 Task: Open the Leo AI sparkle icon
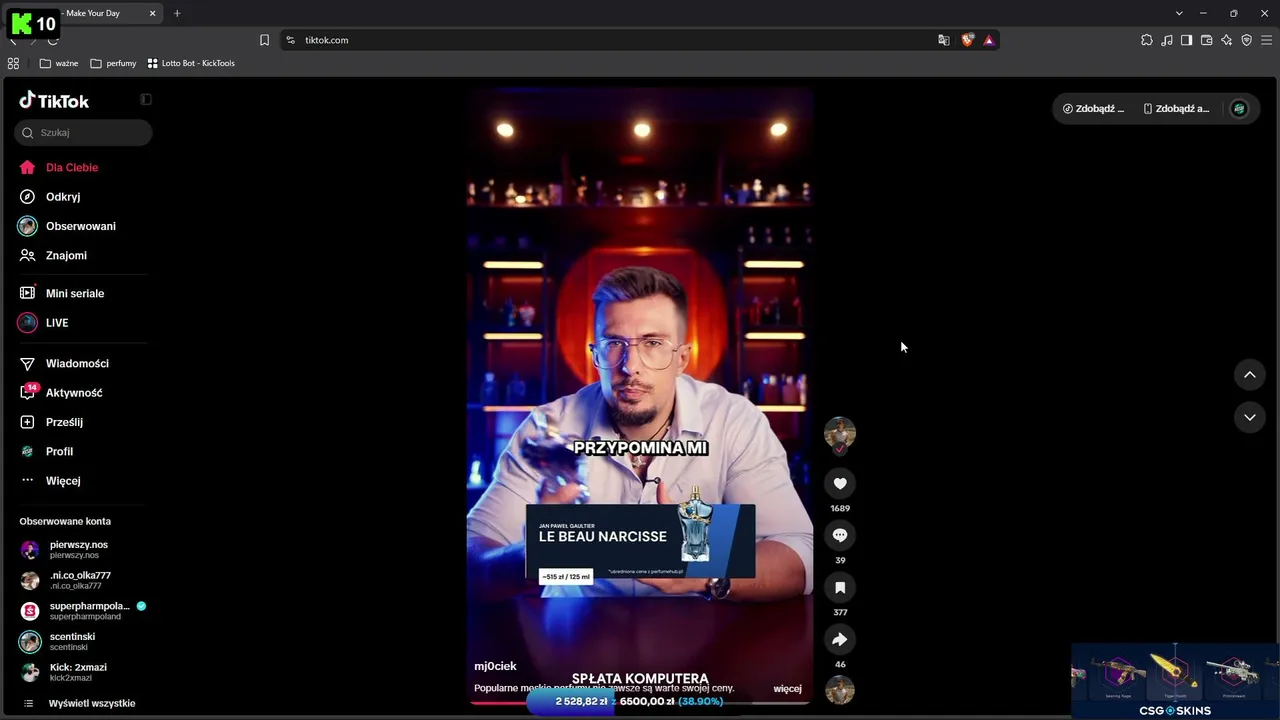tap(1226, 40)
